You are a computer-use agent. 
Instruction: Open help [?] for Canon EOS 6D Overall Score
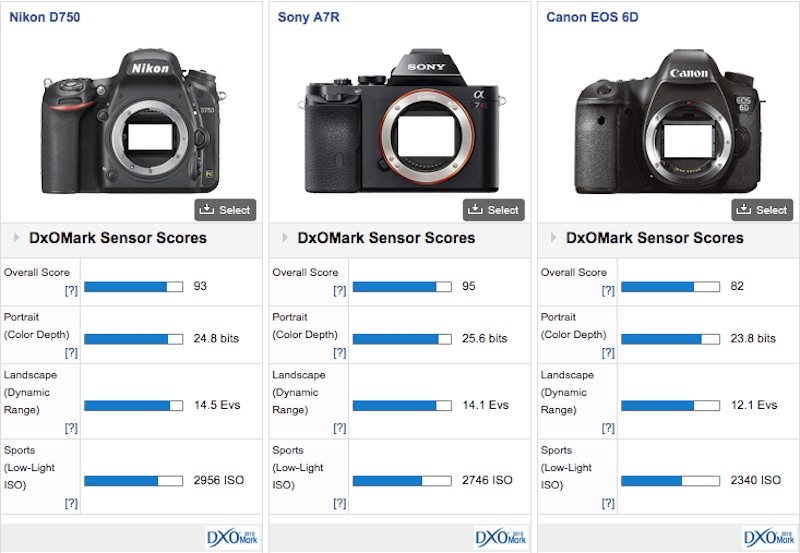click(x=608, y=291)
